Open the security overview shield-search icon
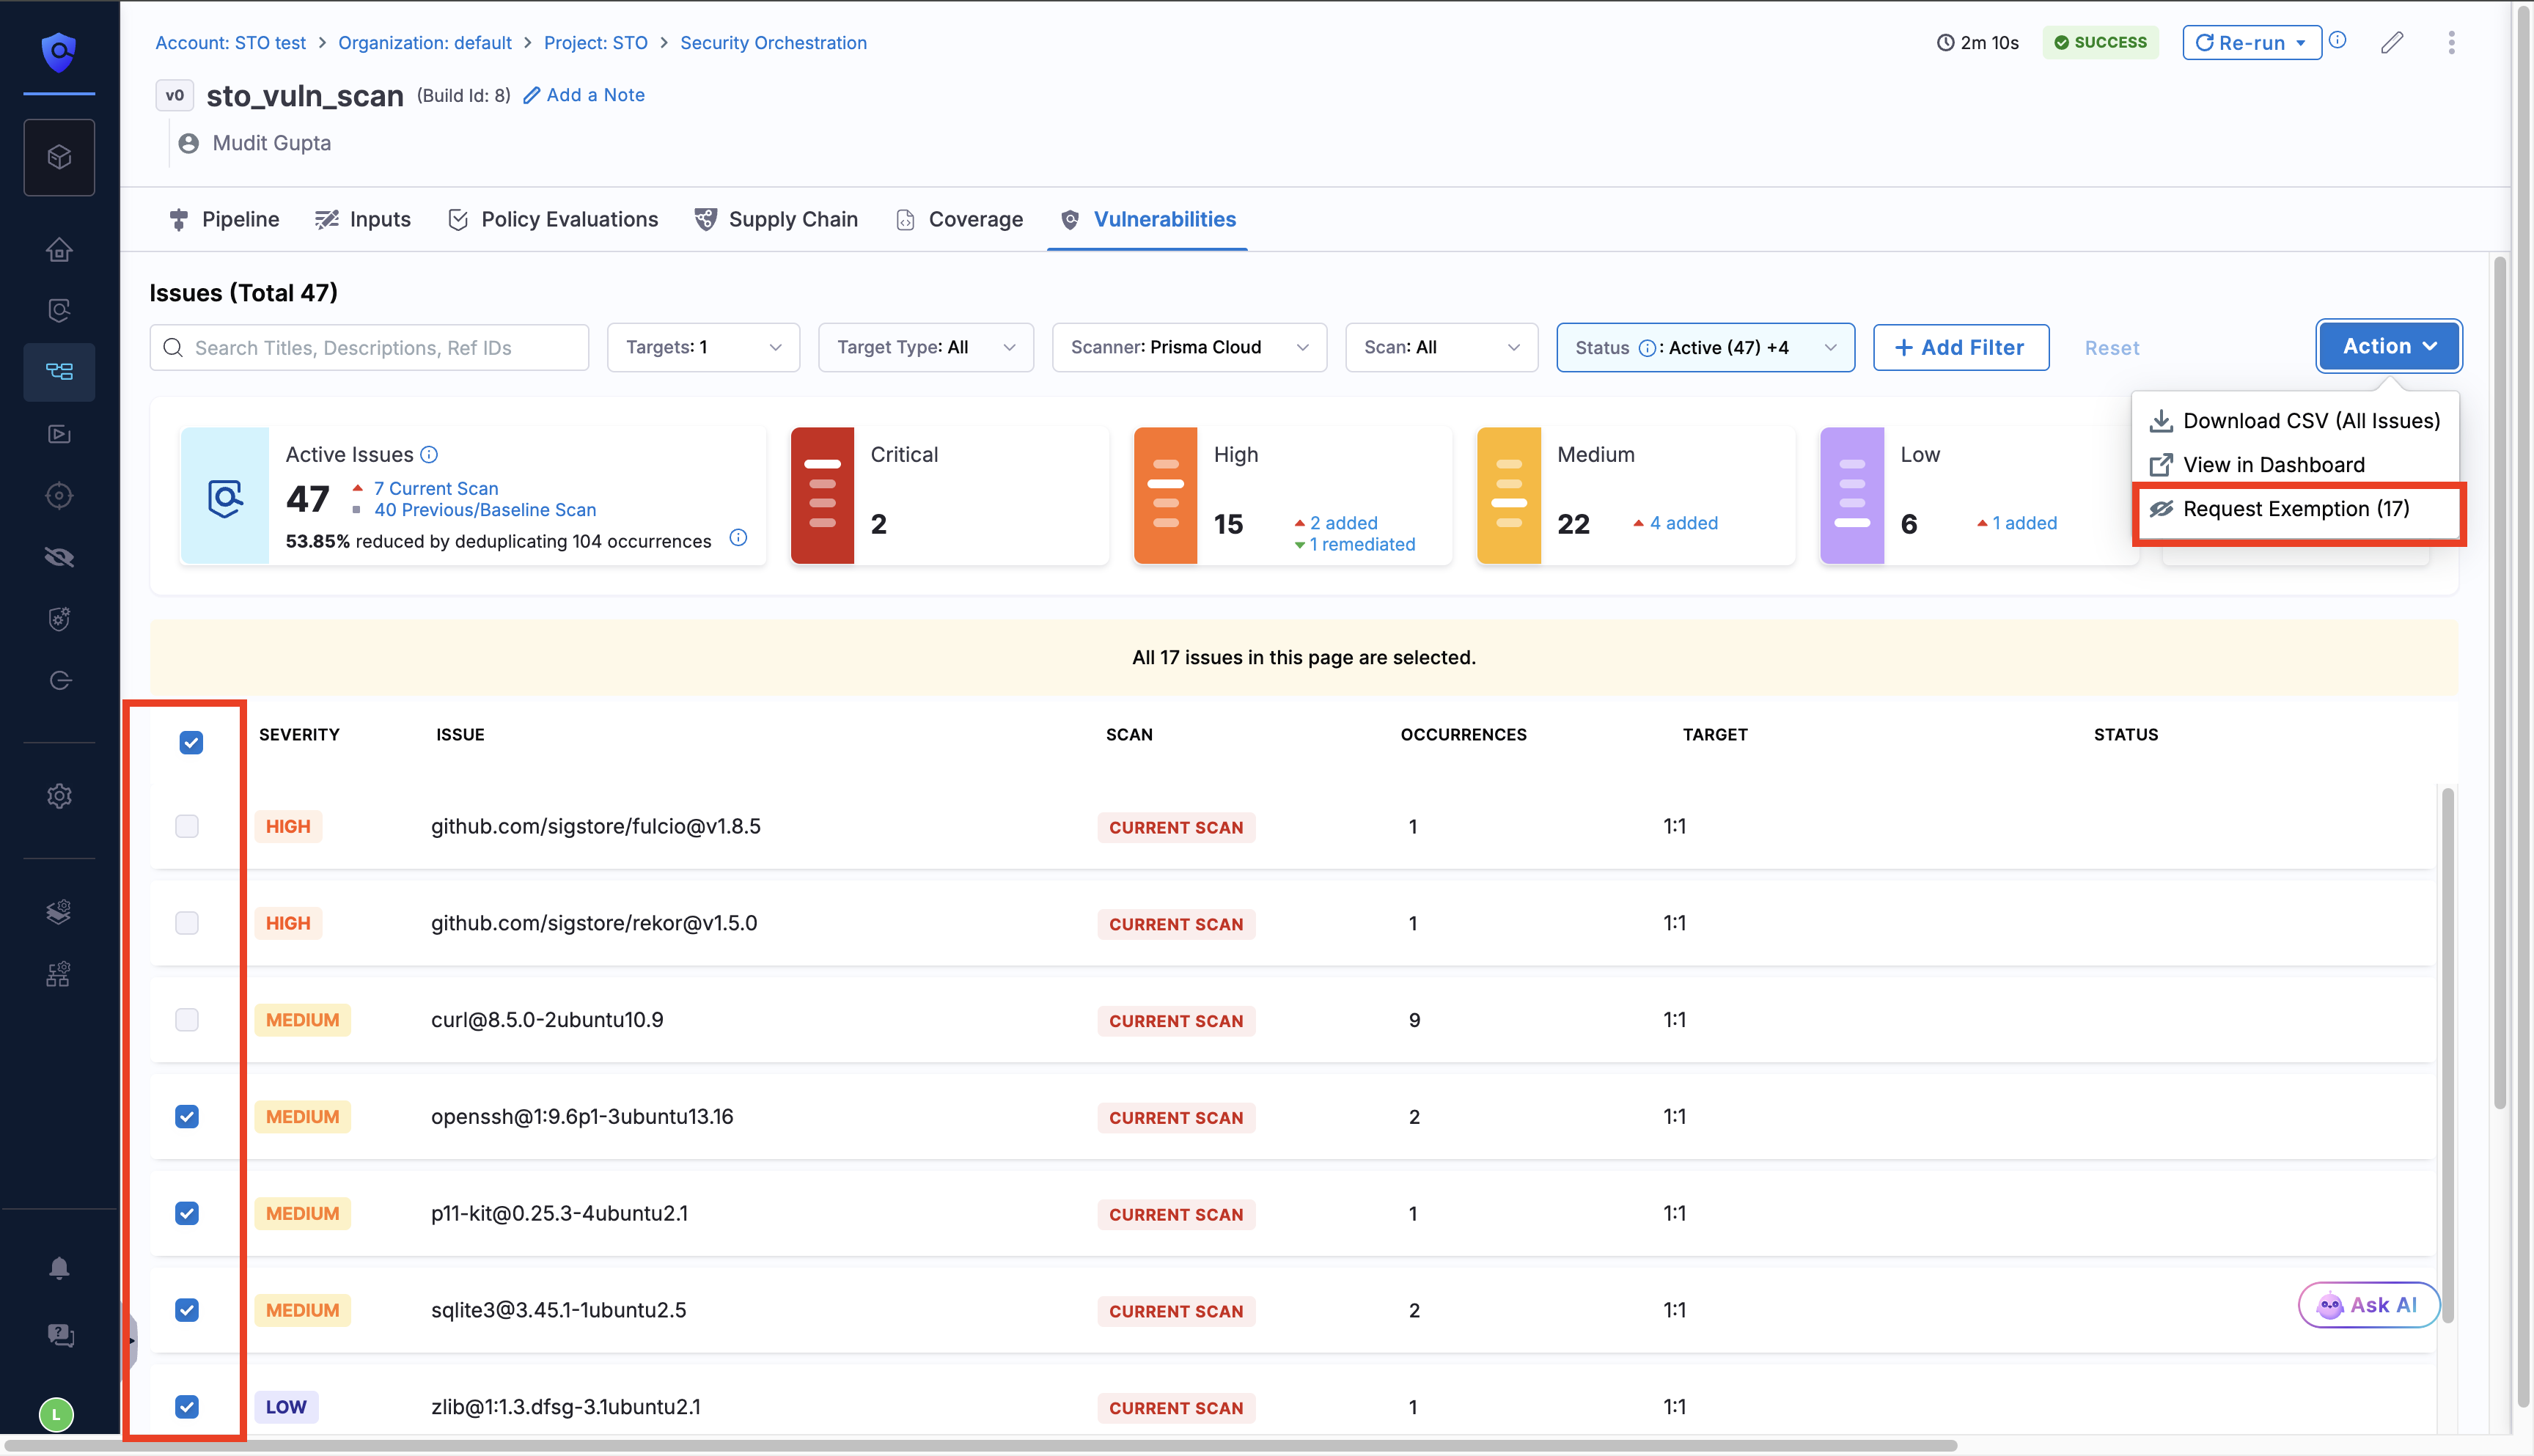Screen dimensions: 2534x1456 [59, 311]
